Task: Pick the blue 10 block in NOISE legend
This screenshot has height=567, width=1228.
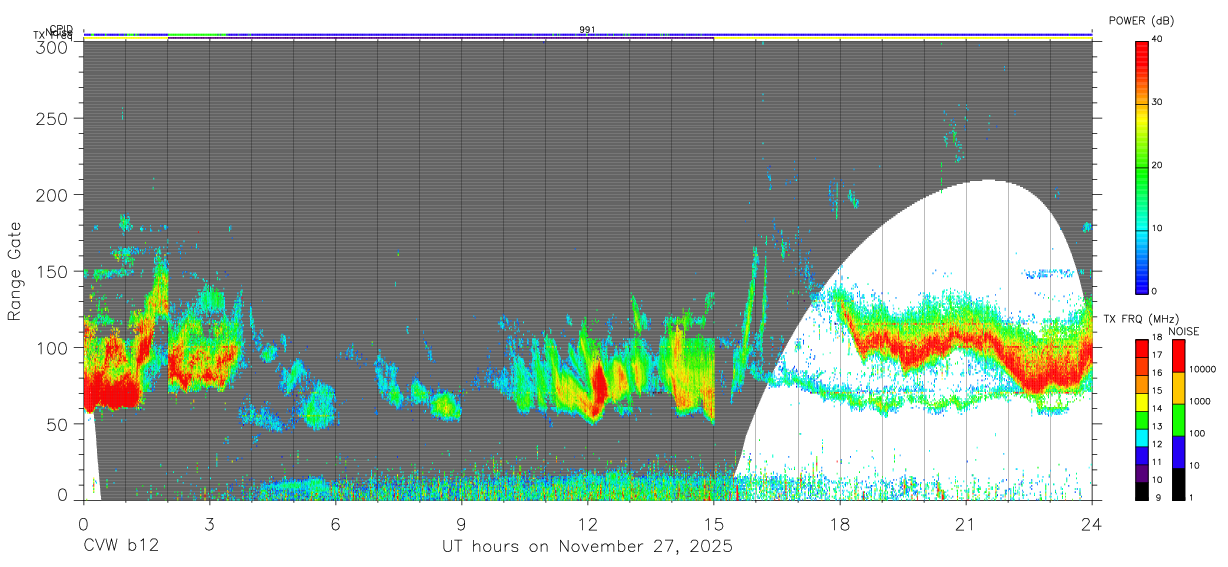Action: click(1178, 452)
